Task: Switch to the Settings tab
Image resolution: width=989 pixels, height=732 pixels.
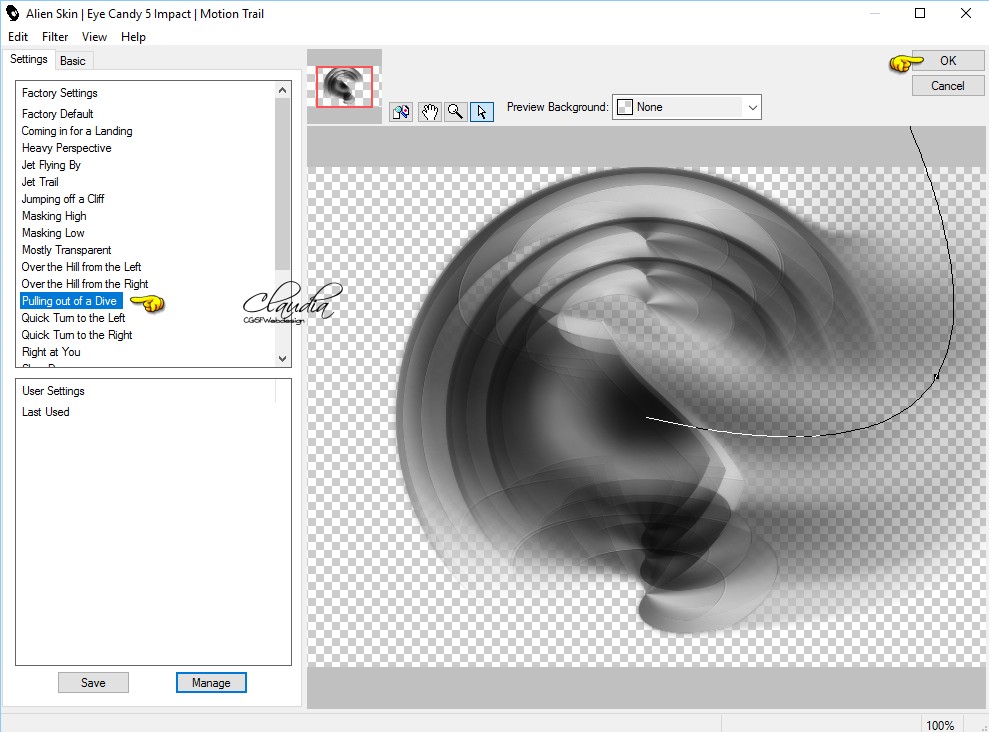Action: 28,59
